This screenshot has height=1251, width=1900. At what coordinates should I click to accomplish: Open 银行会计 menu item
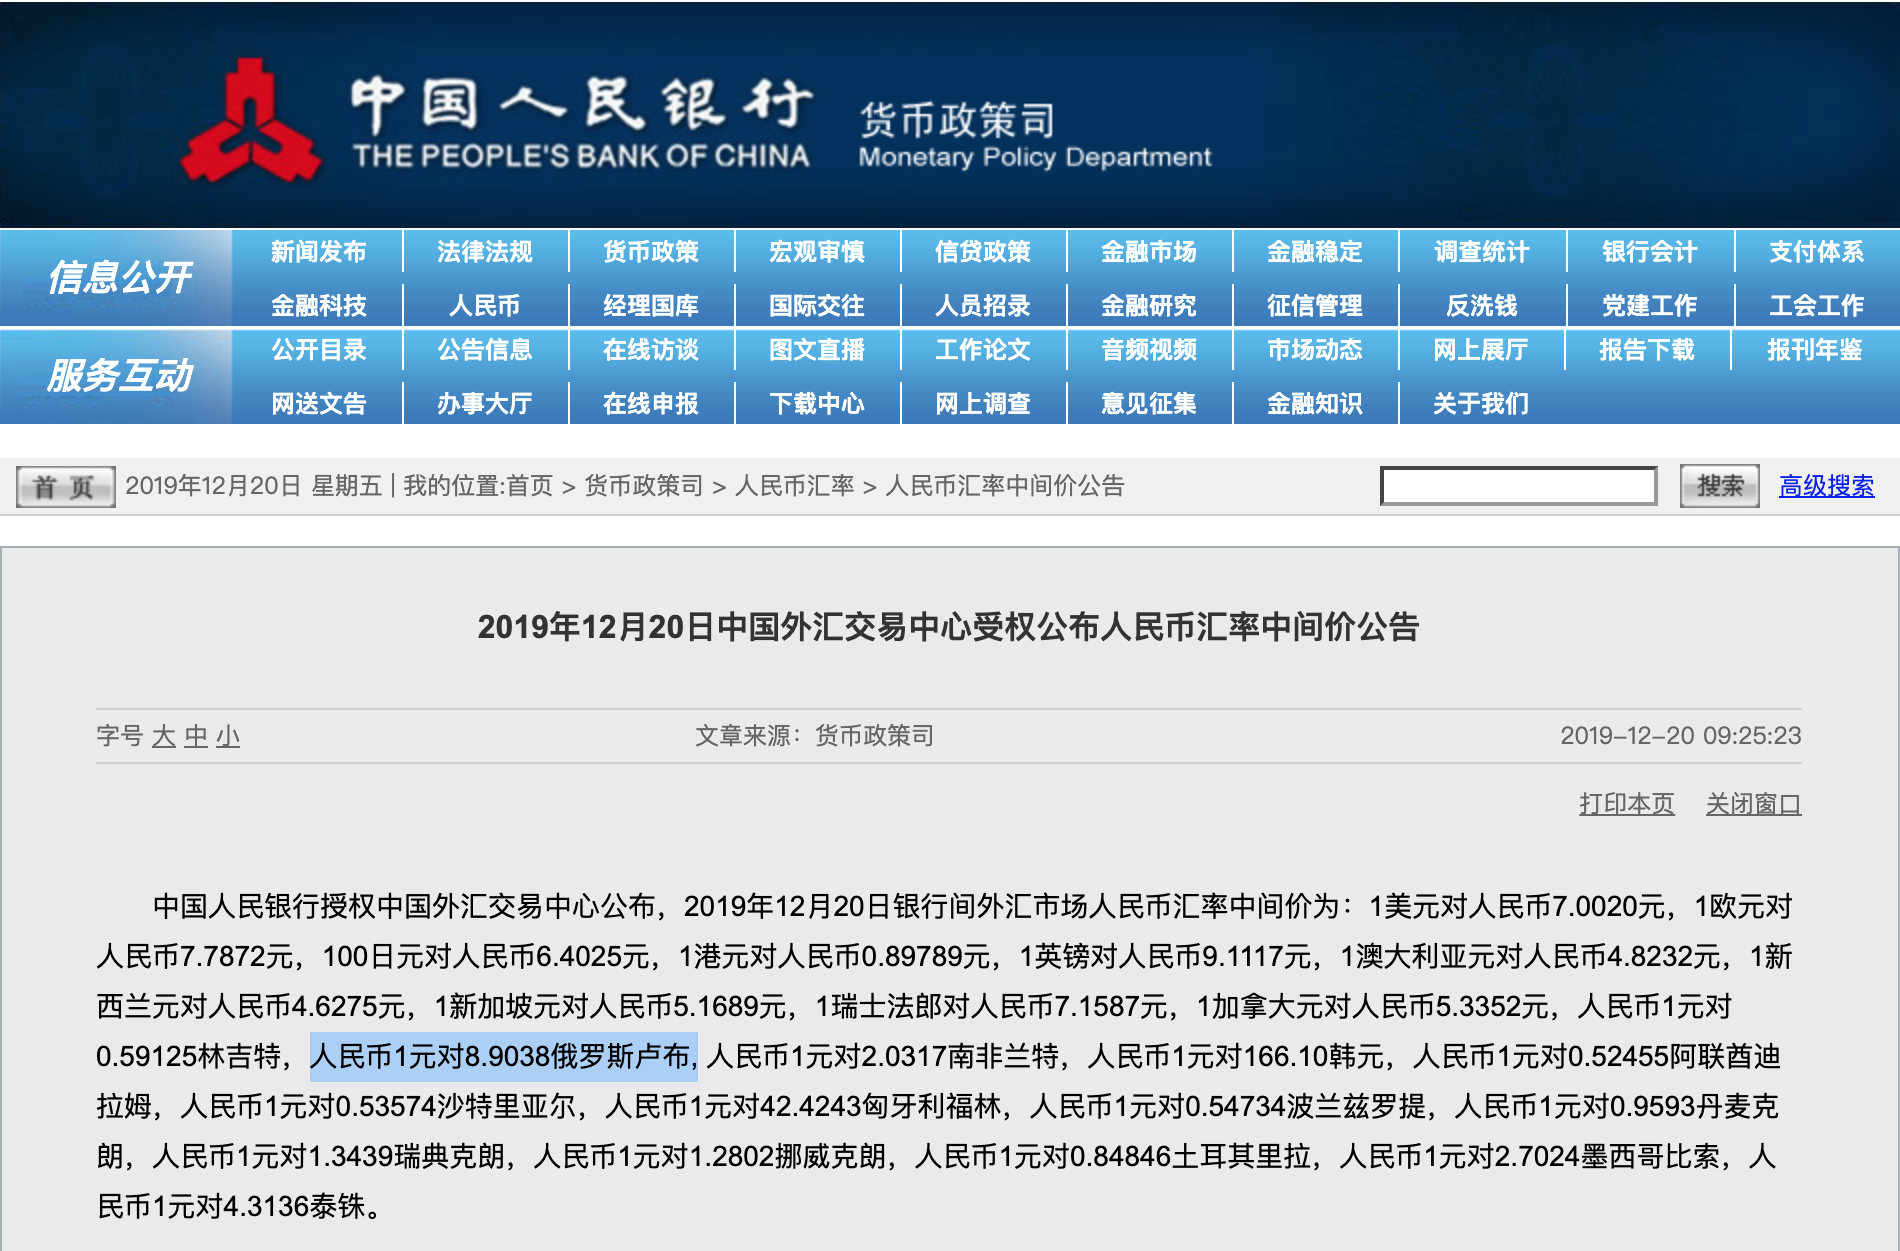click(1649, 252)
